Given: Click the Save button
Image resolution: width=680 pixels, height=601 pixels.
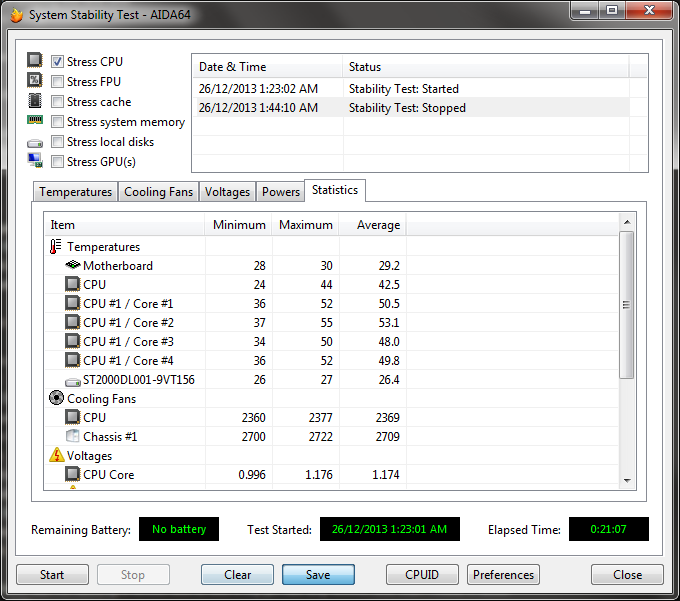Looking at the screenshot, I should tap(318, 575).
